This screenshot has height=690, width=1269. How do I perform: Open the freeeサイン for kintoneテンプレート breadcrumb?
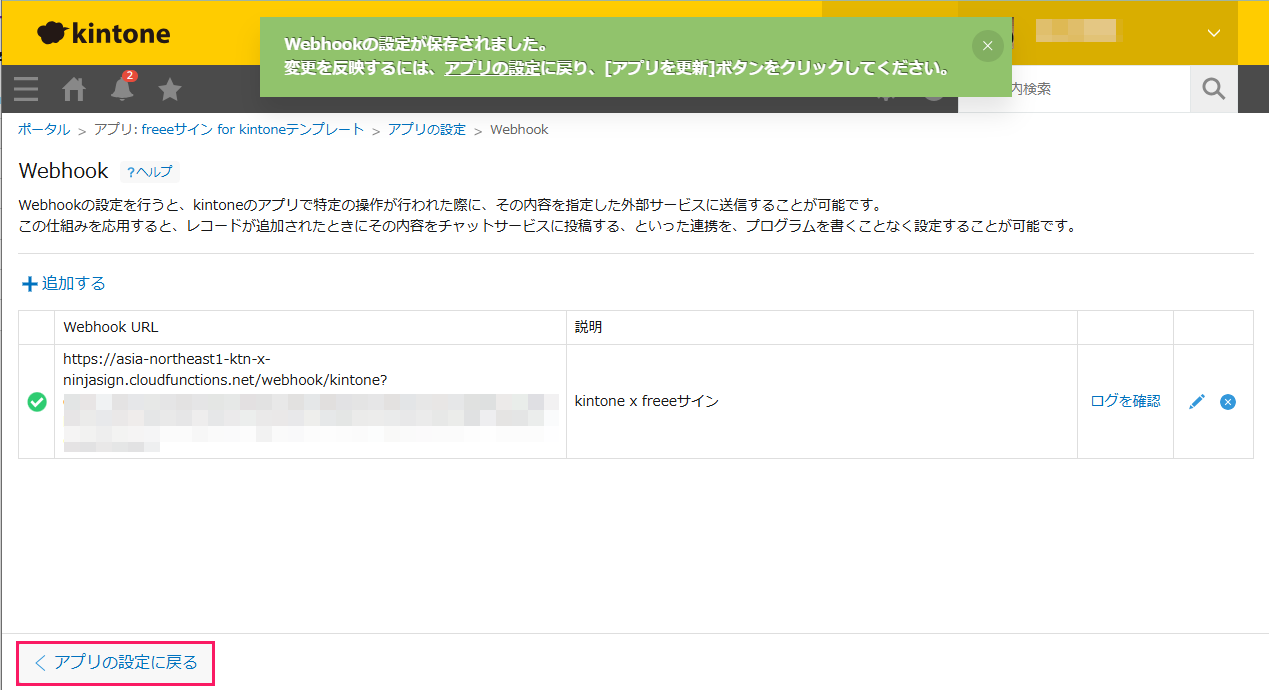point(229,129)
